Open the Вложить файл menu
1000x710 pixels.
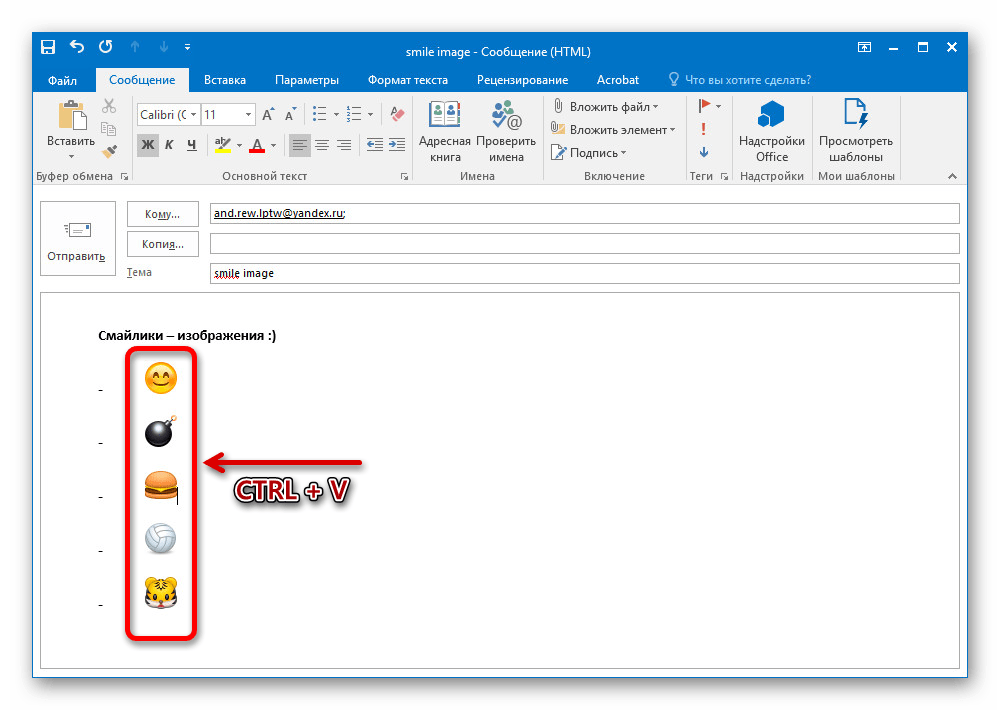click(604, 107)
